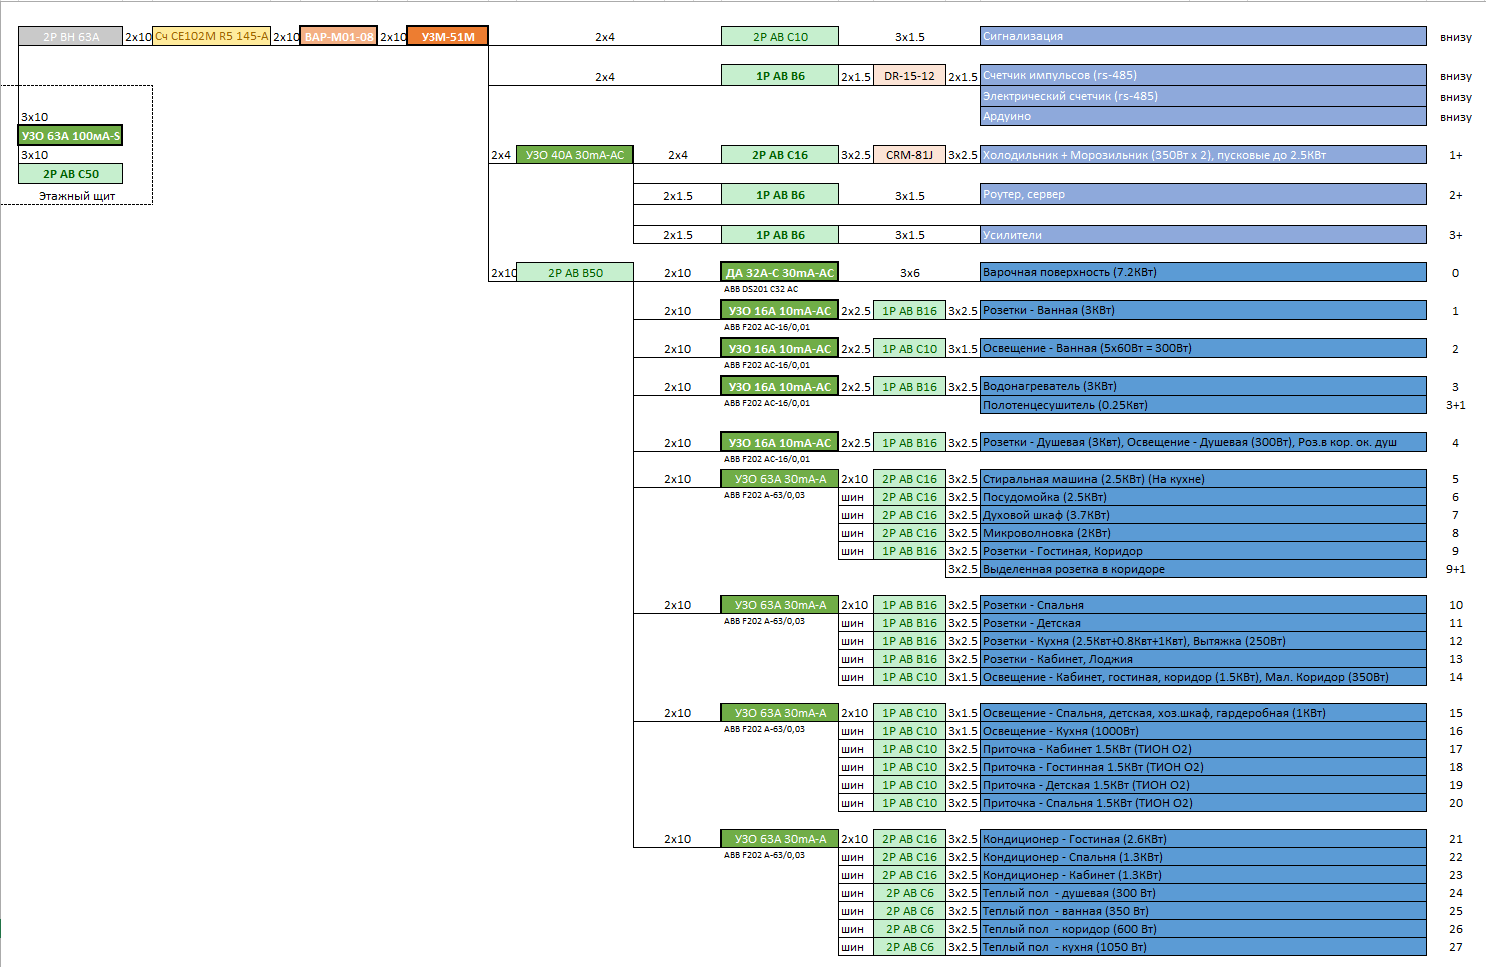The image size is (1486, 967).
Task: Select the 'ABB DS201 C32 AC' label
Action: pyautogui.click(x=761, y=289)
